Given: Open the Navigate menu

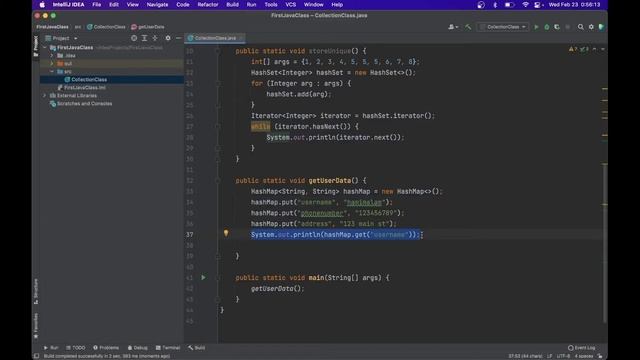Looking at the screenshot, I should (157, 4).
